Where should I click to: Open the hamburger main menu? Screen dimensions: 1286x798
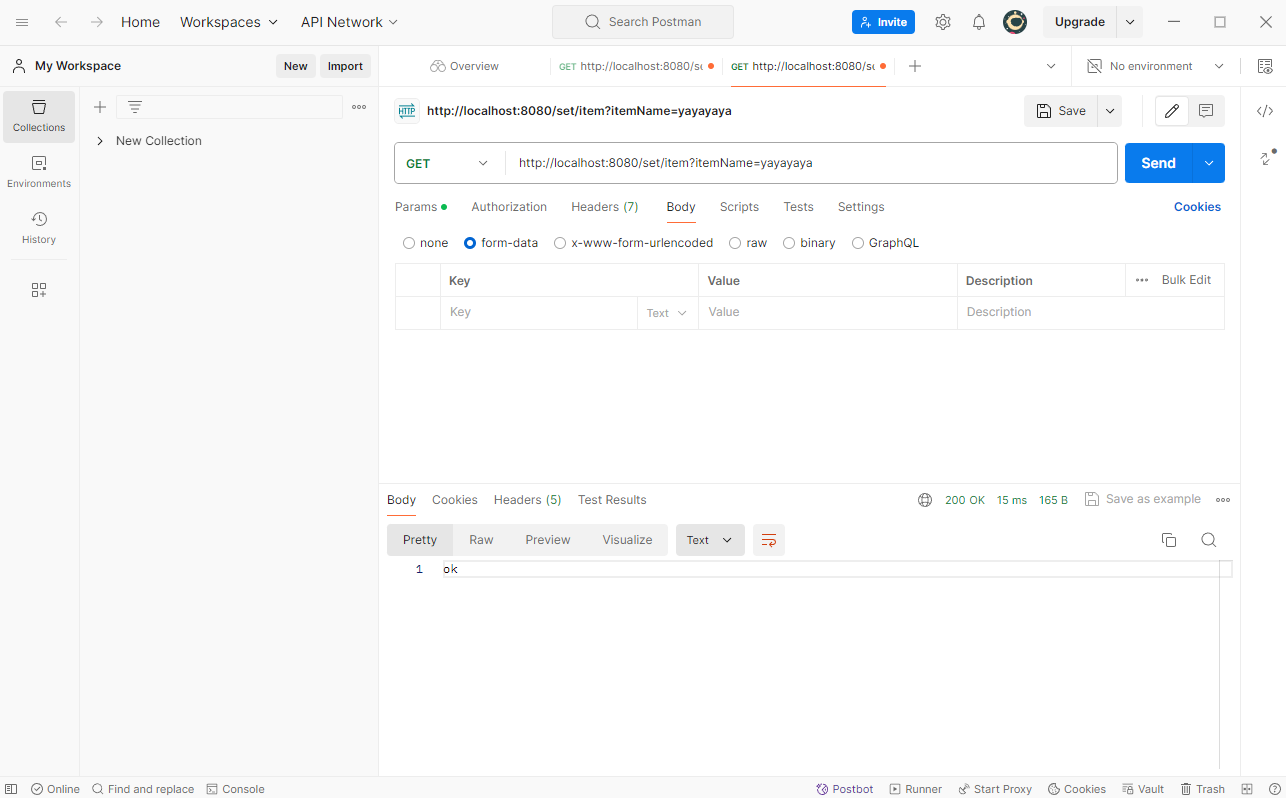tap(22, 22)
